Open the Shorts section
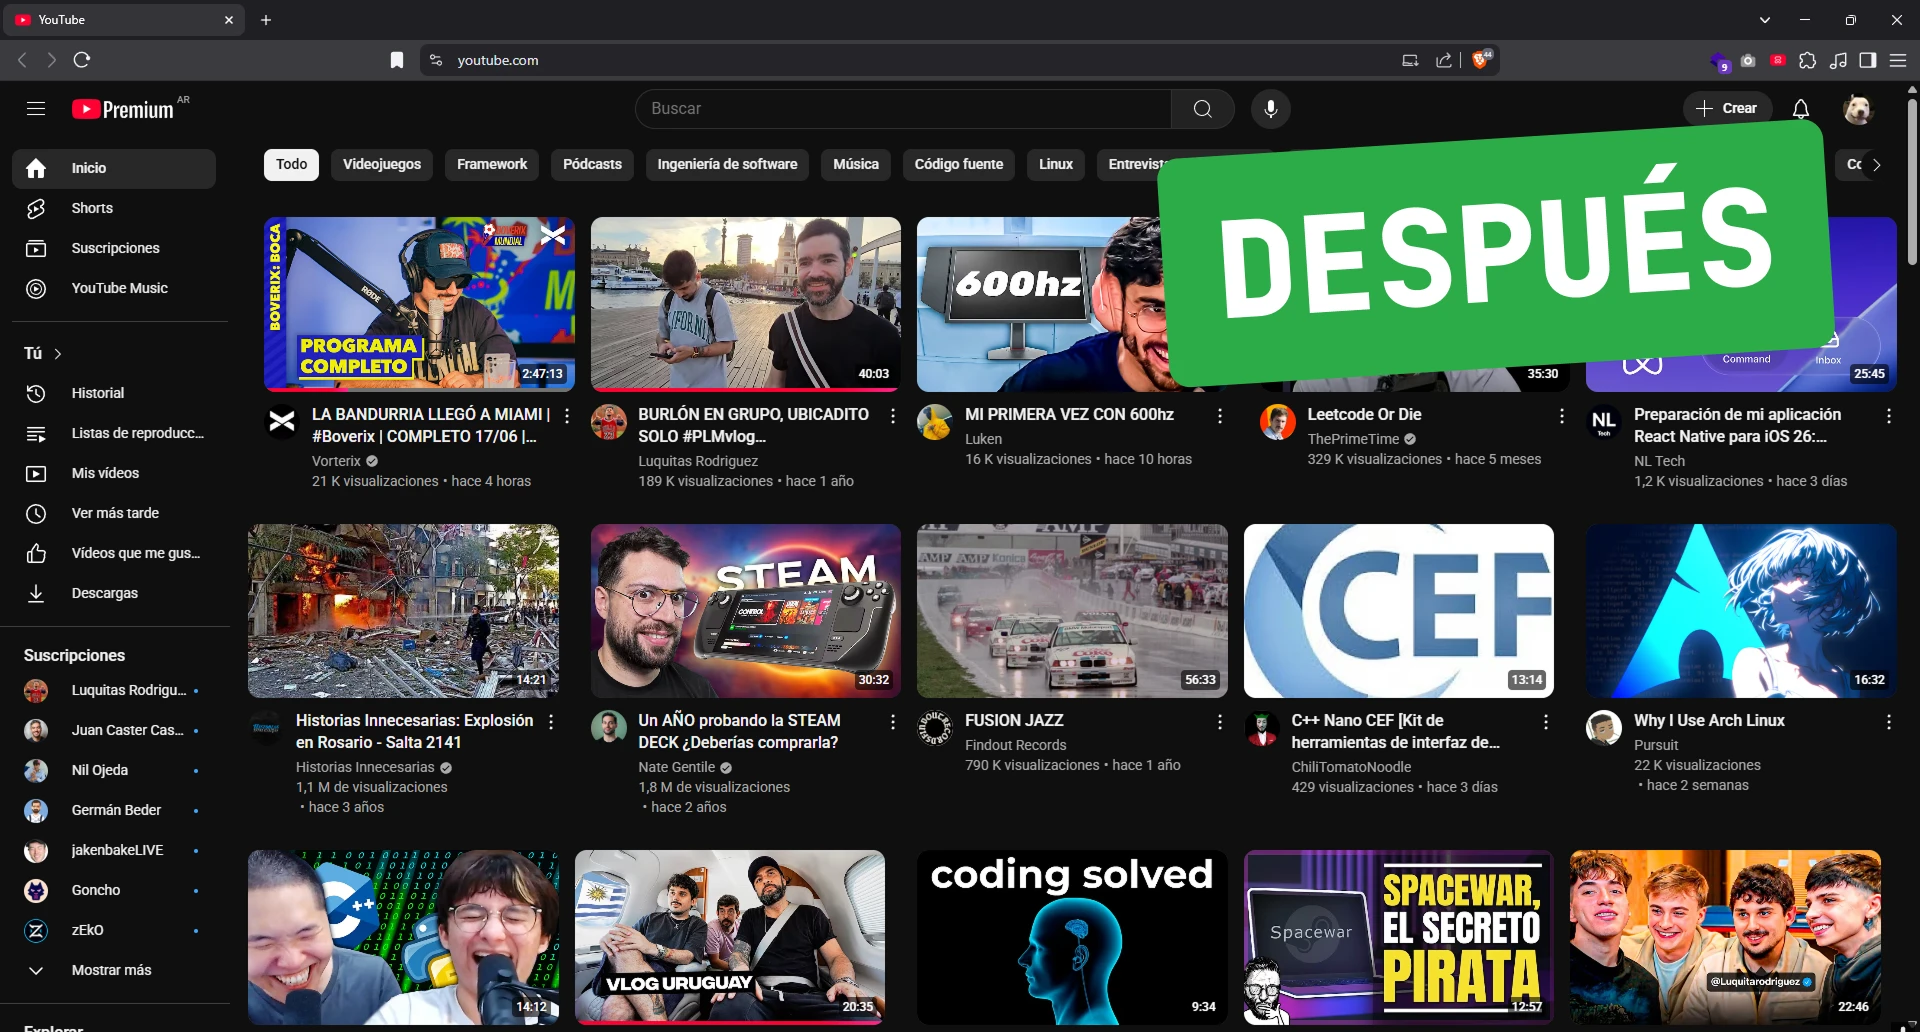 pos(94,208)
